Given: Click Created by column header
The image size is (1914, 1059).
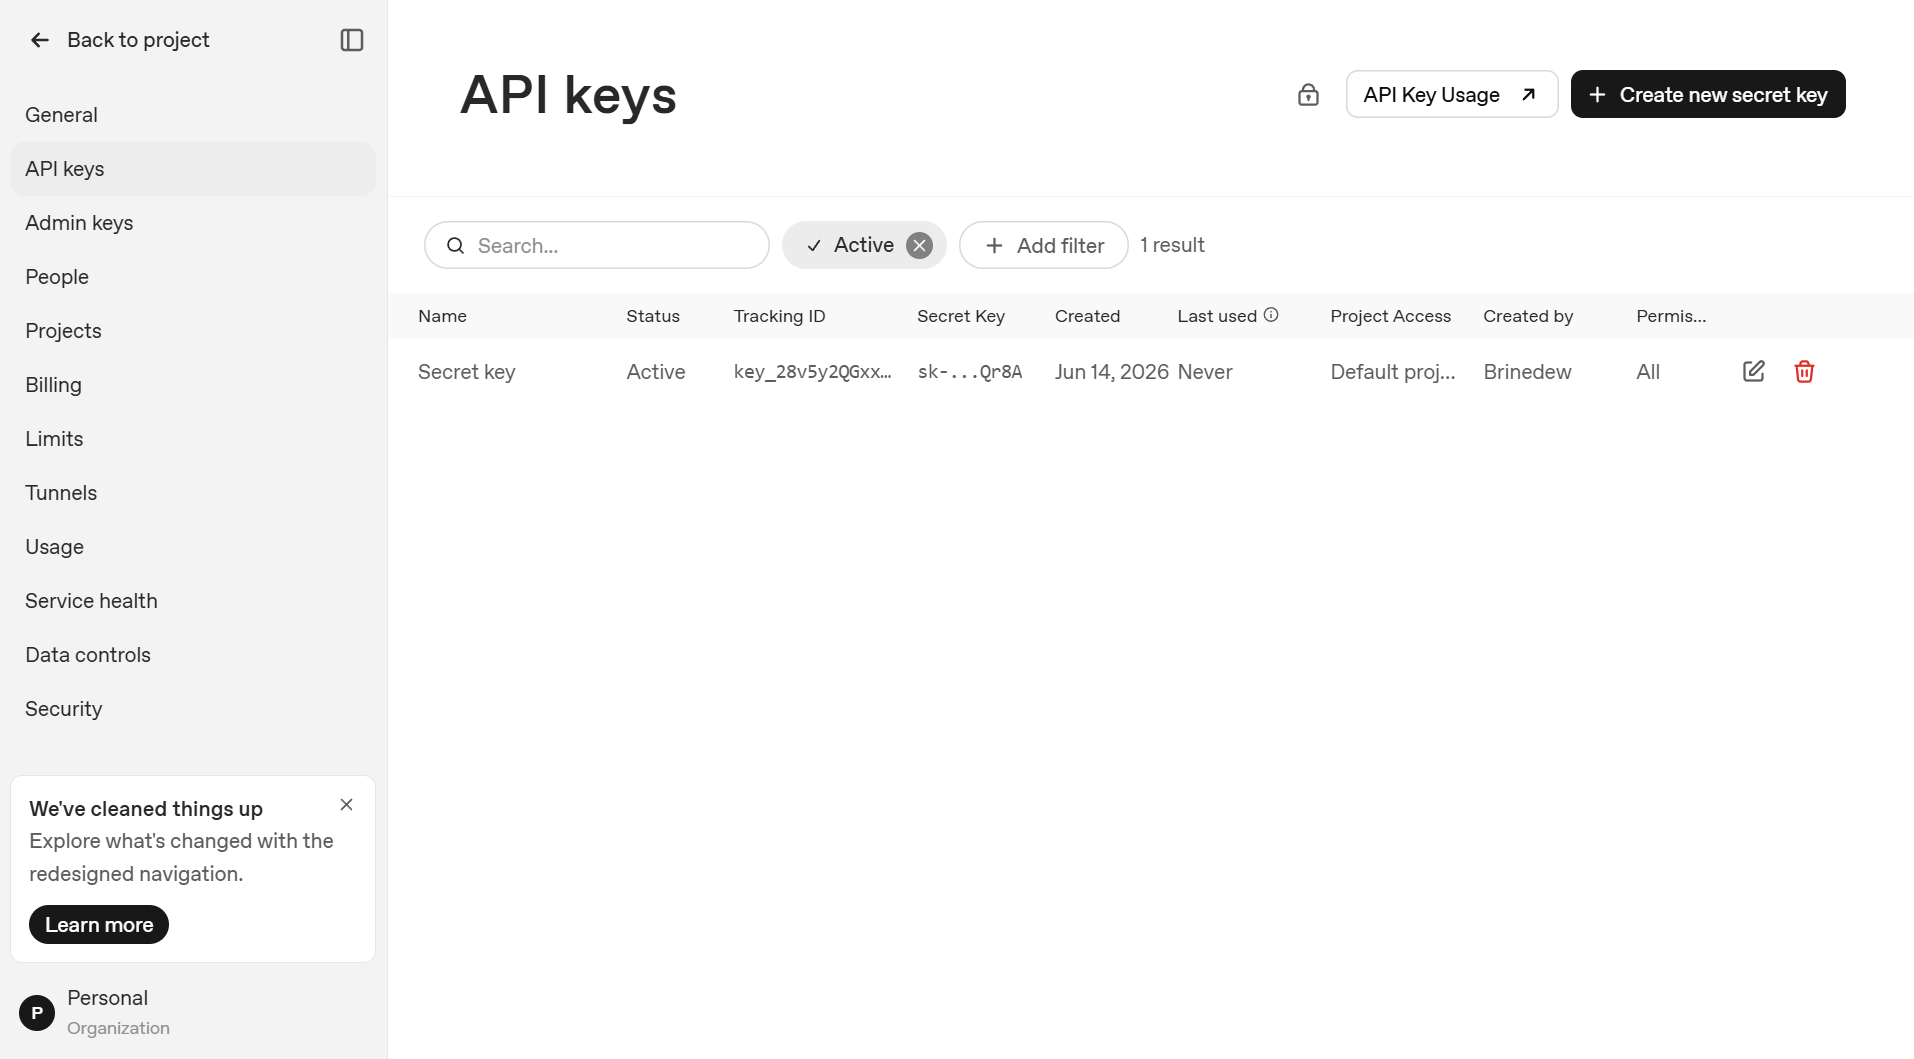Looking at the screenshot, I should [x=1528, y=316].
